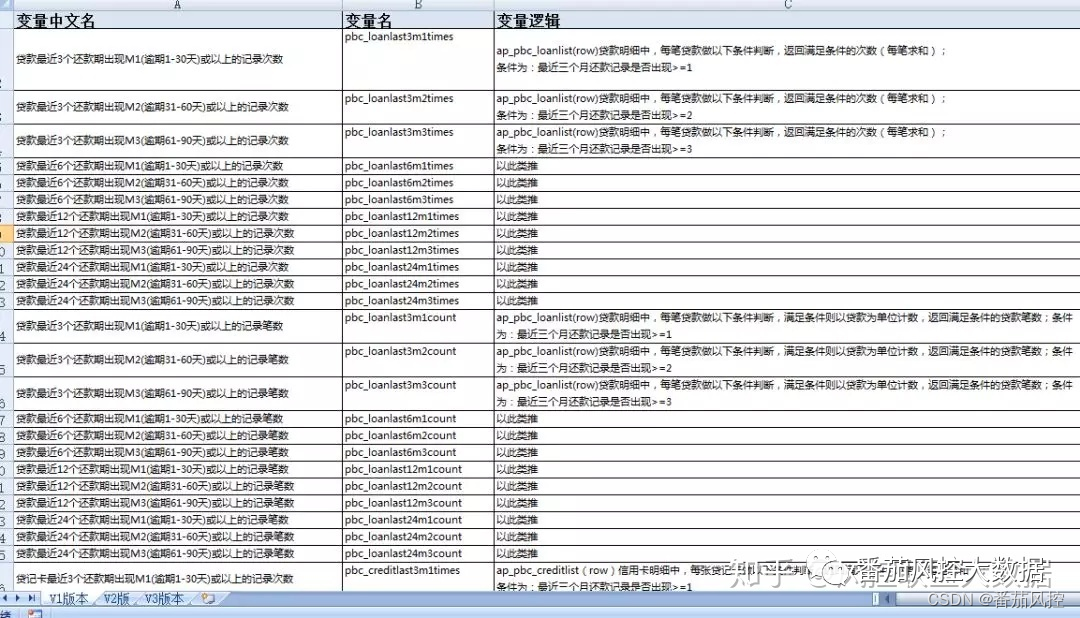Select 贷款最近24个还款期出现M1 记录笔数 cell
Image resolution: width=1080 pixels, height=618 pixels.
point(178,520)
